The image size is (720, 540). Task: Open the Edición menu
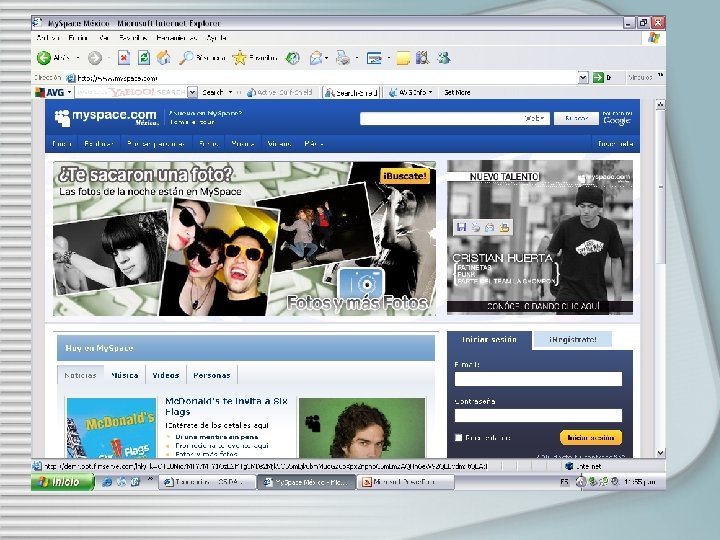point(78,38)
